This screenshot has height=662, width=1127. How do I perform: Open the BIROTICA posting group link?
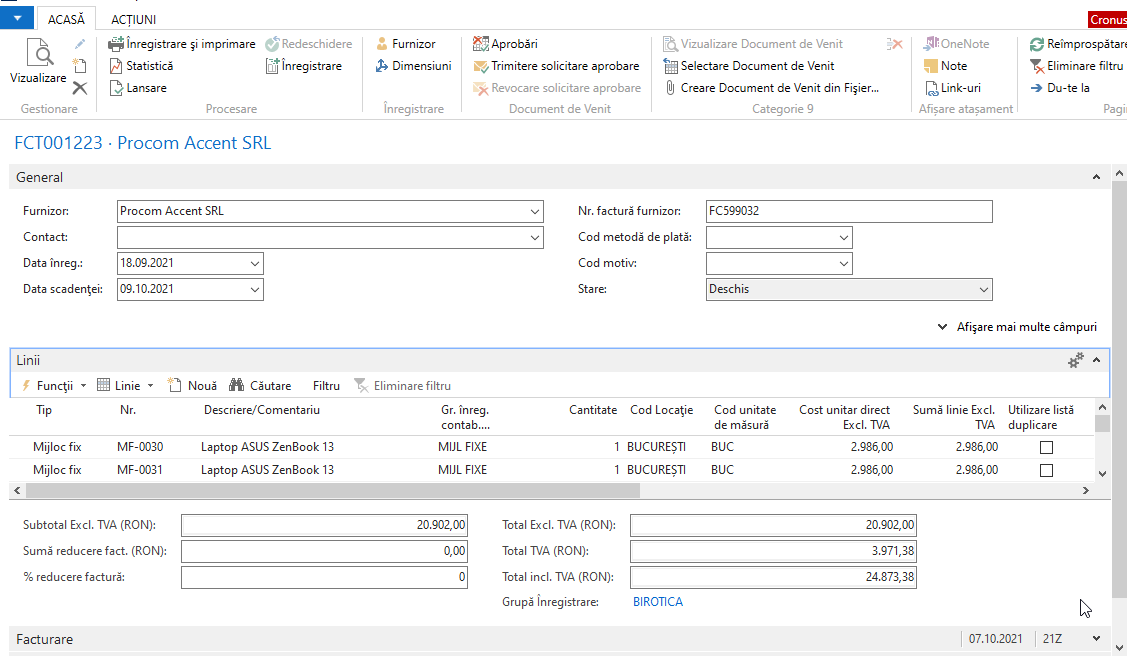pyautogui.click(x=658, y=602)
